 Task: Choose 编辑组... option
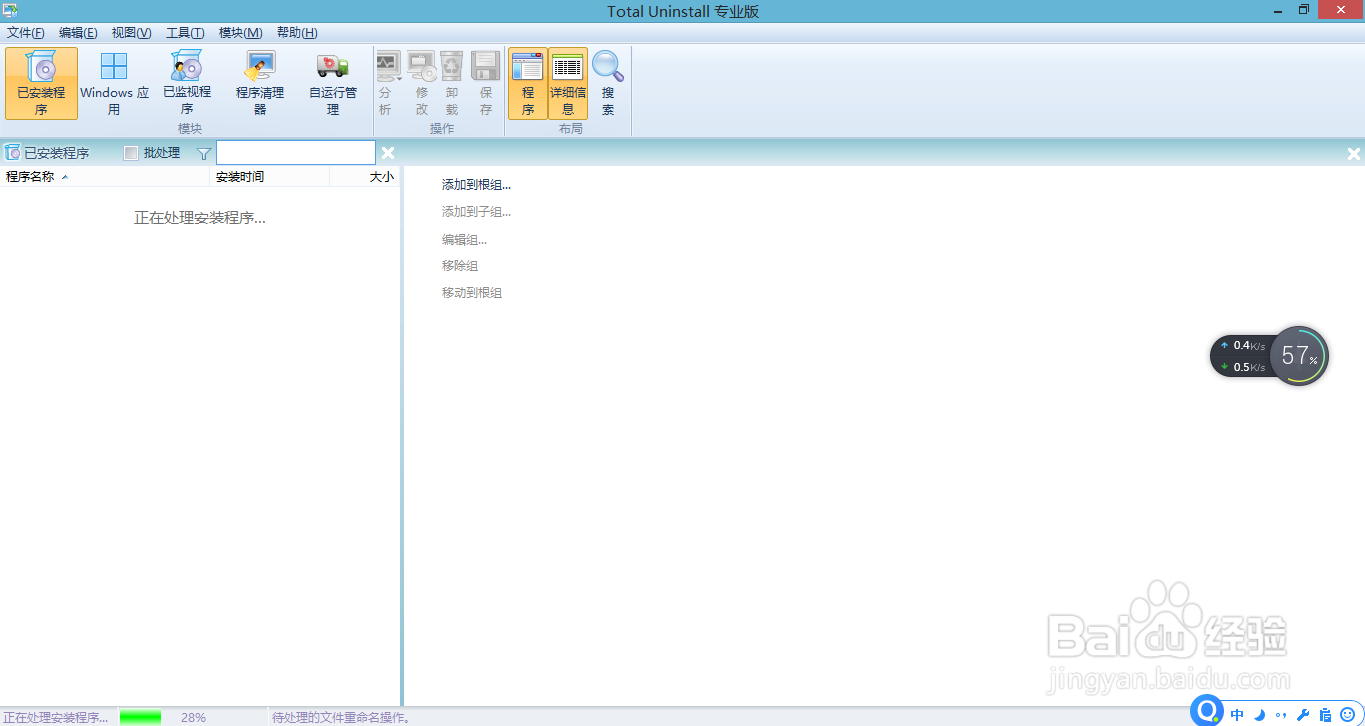[465, 240]
